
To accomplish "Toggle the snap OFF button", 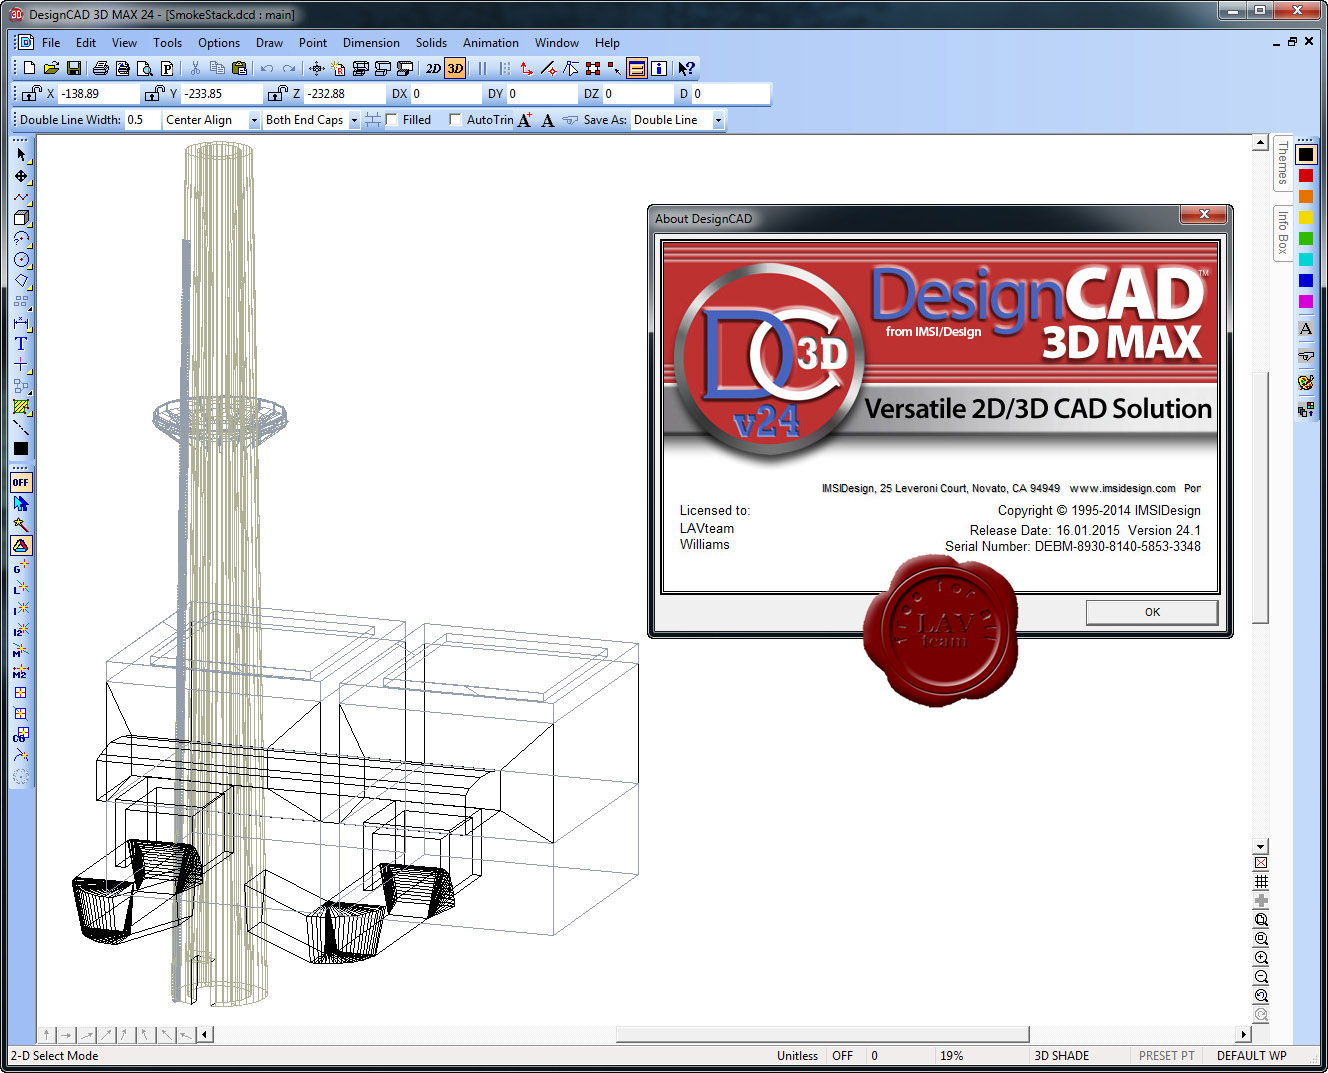I will pos(21,482).
